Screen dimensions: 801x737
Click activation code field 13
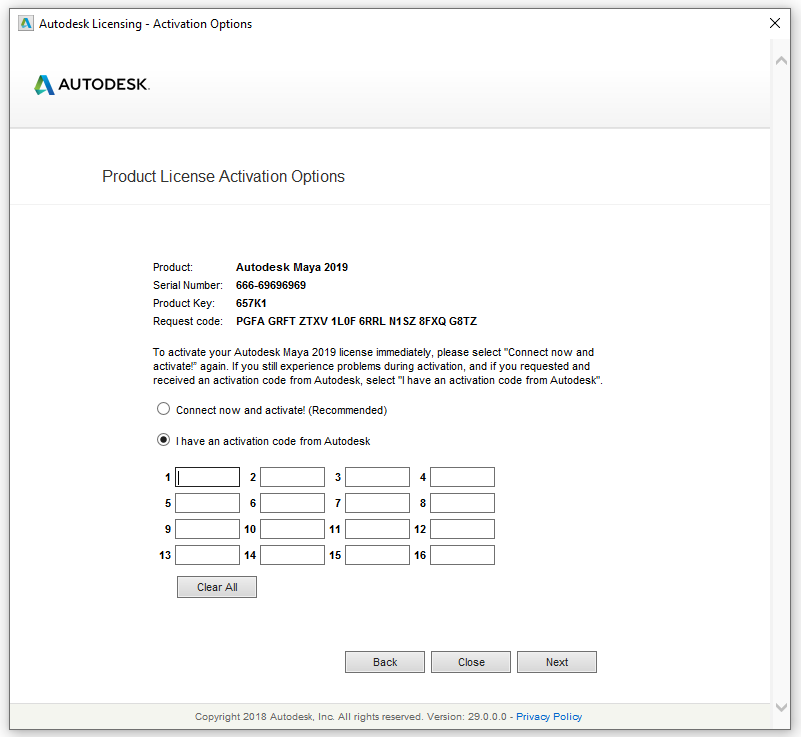207,555
